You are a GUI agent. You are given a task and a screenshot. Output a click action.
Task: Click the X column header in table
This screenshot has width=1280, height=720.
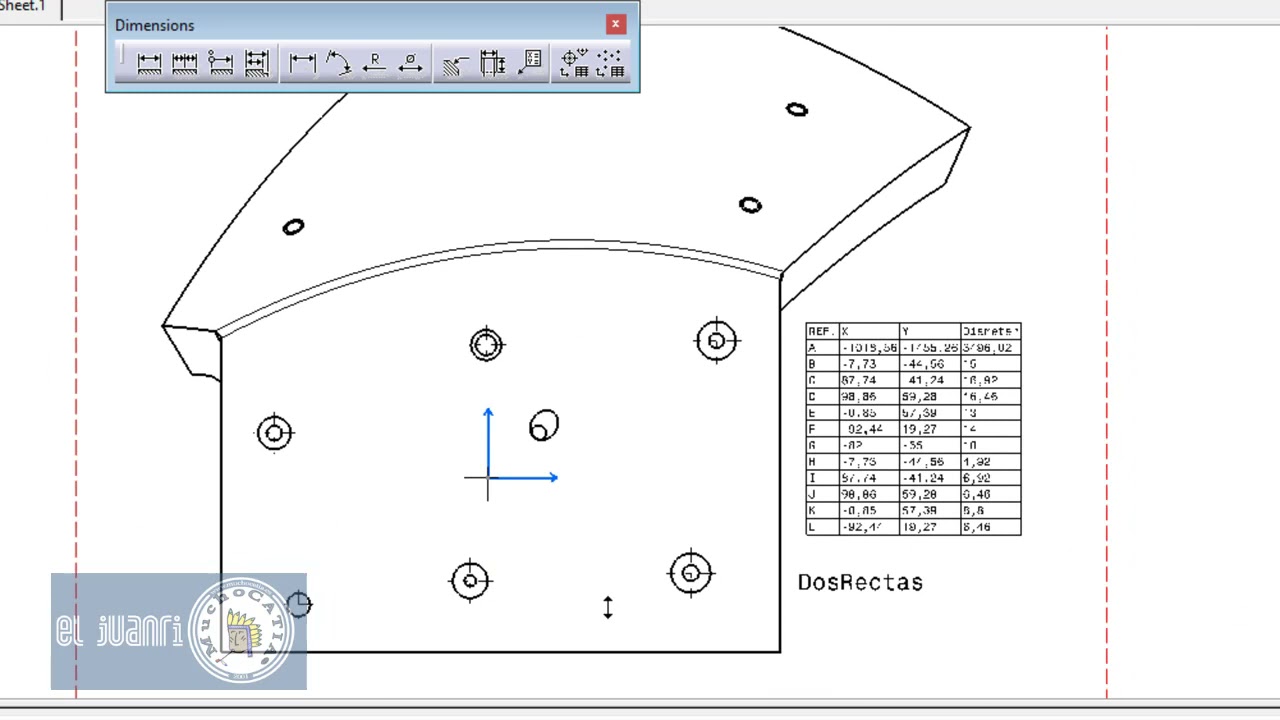pyautogui.click(x=869, y=331)
